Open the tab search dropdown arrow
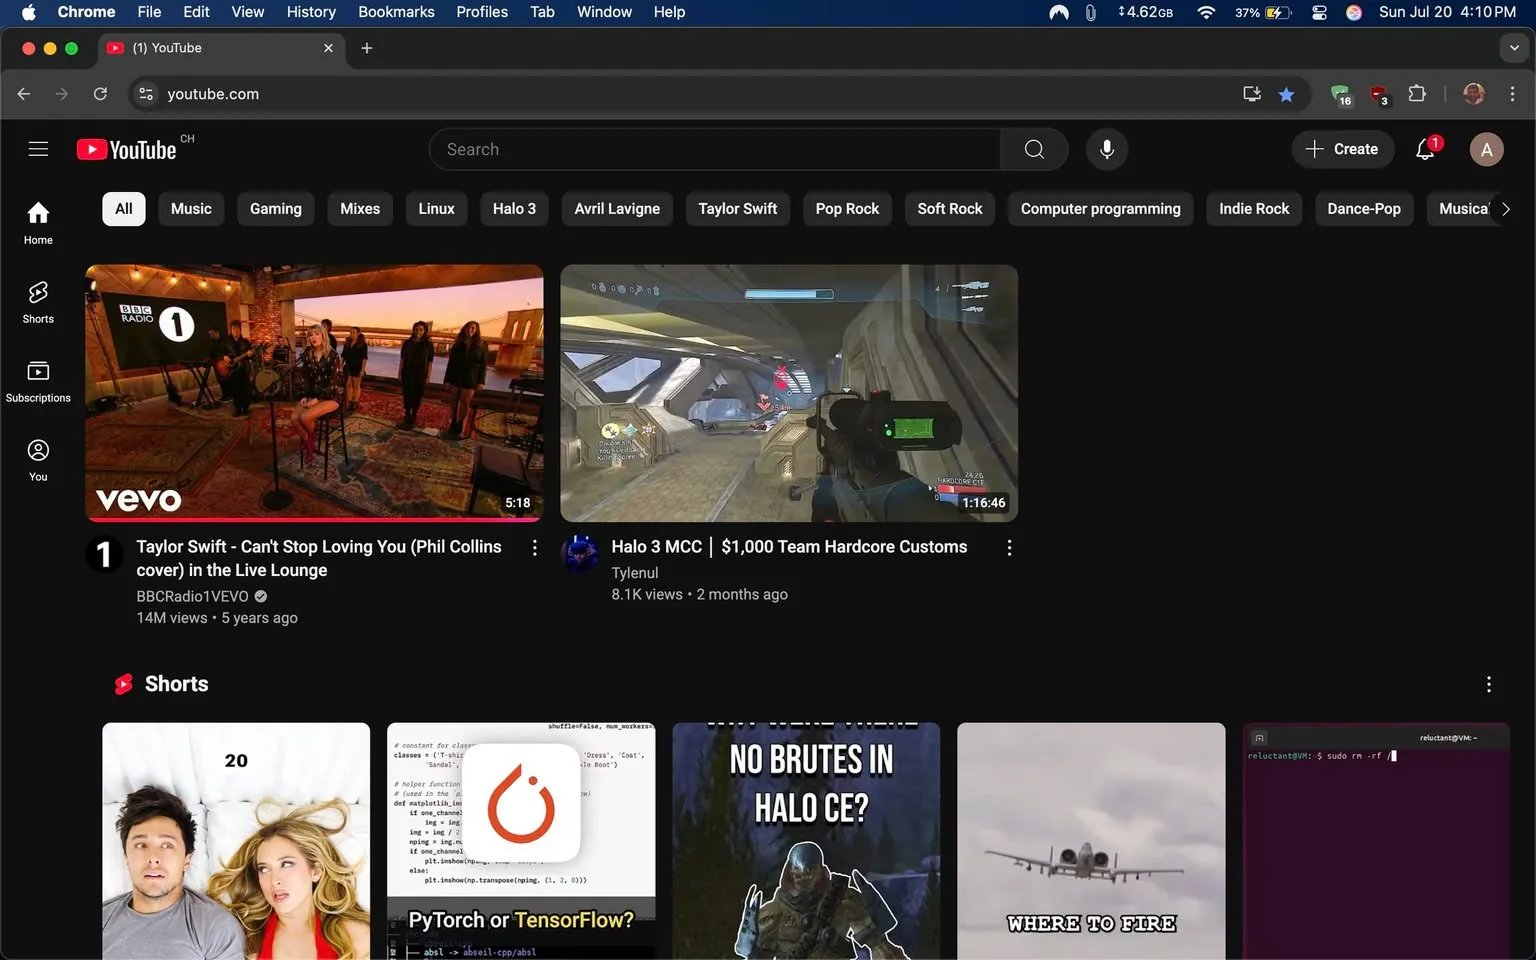Image resolution: width=1536 pixels, height=960 pixels. pos(1516,47)
